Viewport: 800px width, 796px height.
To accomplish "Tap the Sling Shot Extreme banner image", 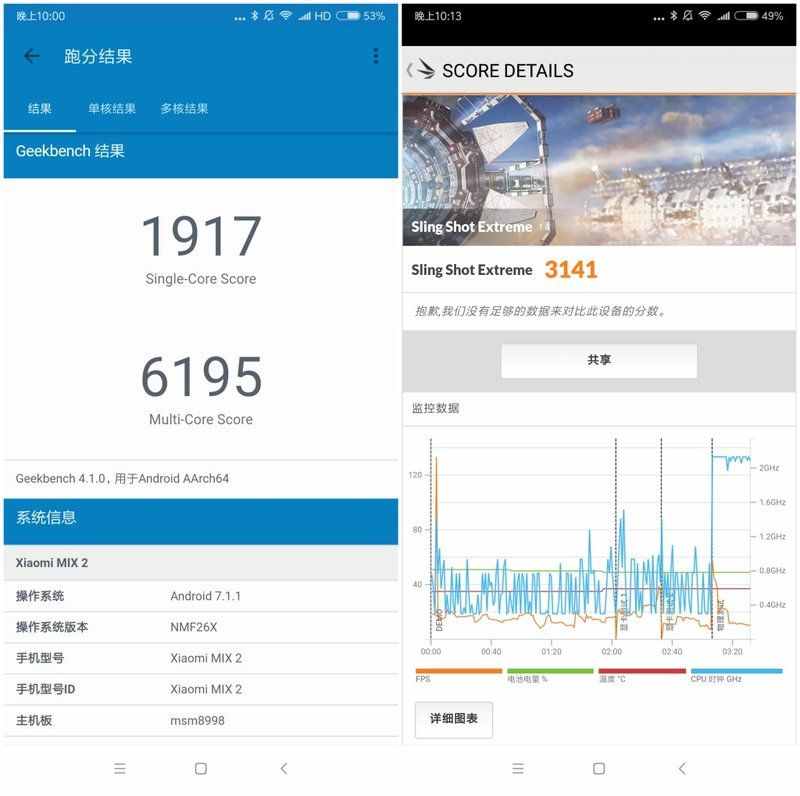I will (x=599, y=170).
